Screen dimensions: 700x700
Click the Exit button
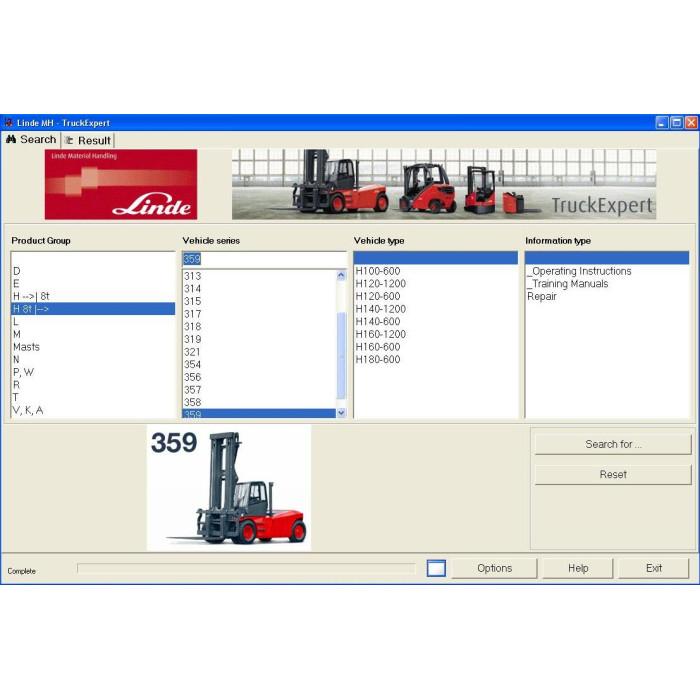(x=654, y=568)
